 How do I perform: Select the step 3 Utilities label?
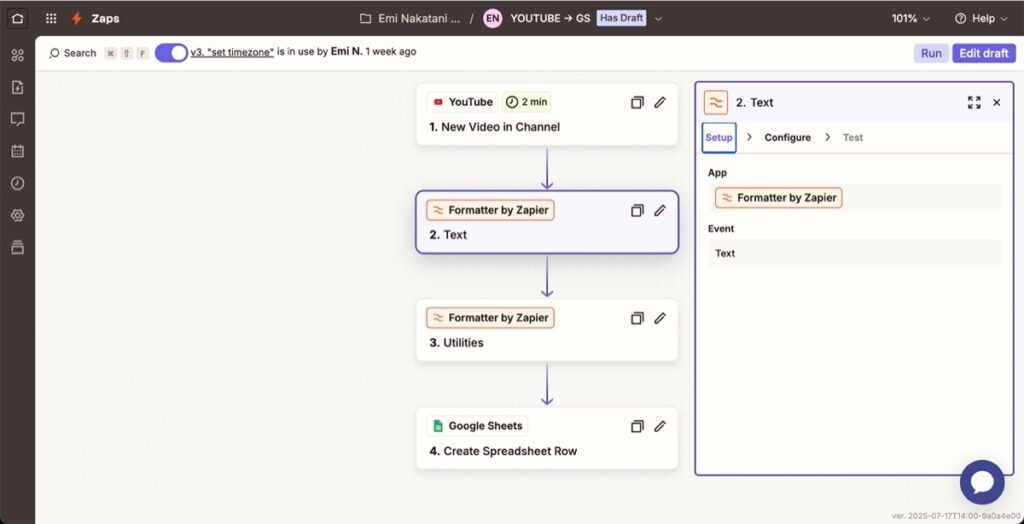pos(456,342)
